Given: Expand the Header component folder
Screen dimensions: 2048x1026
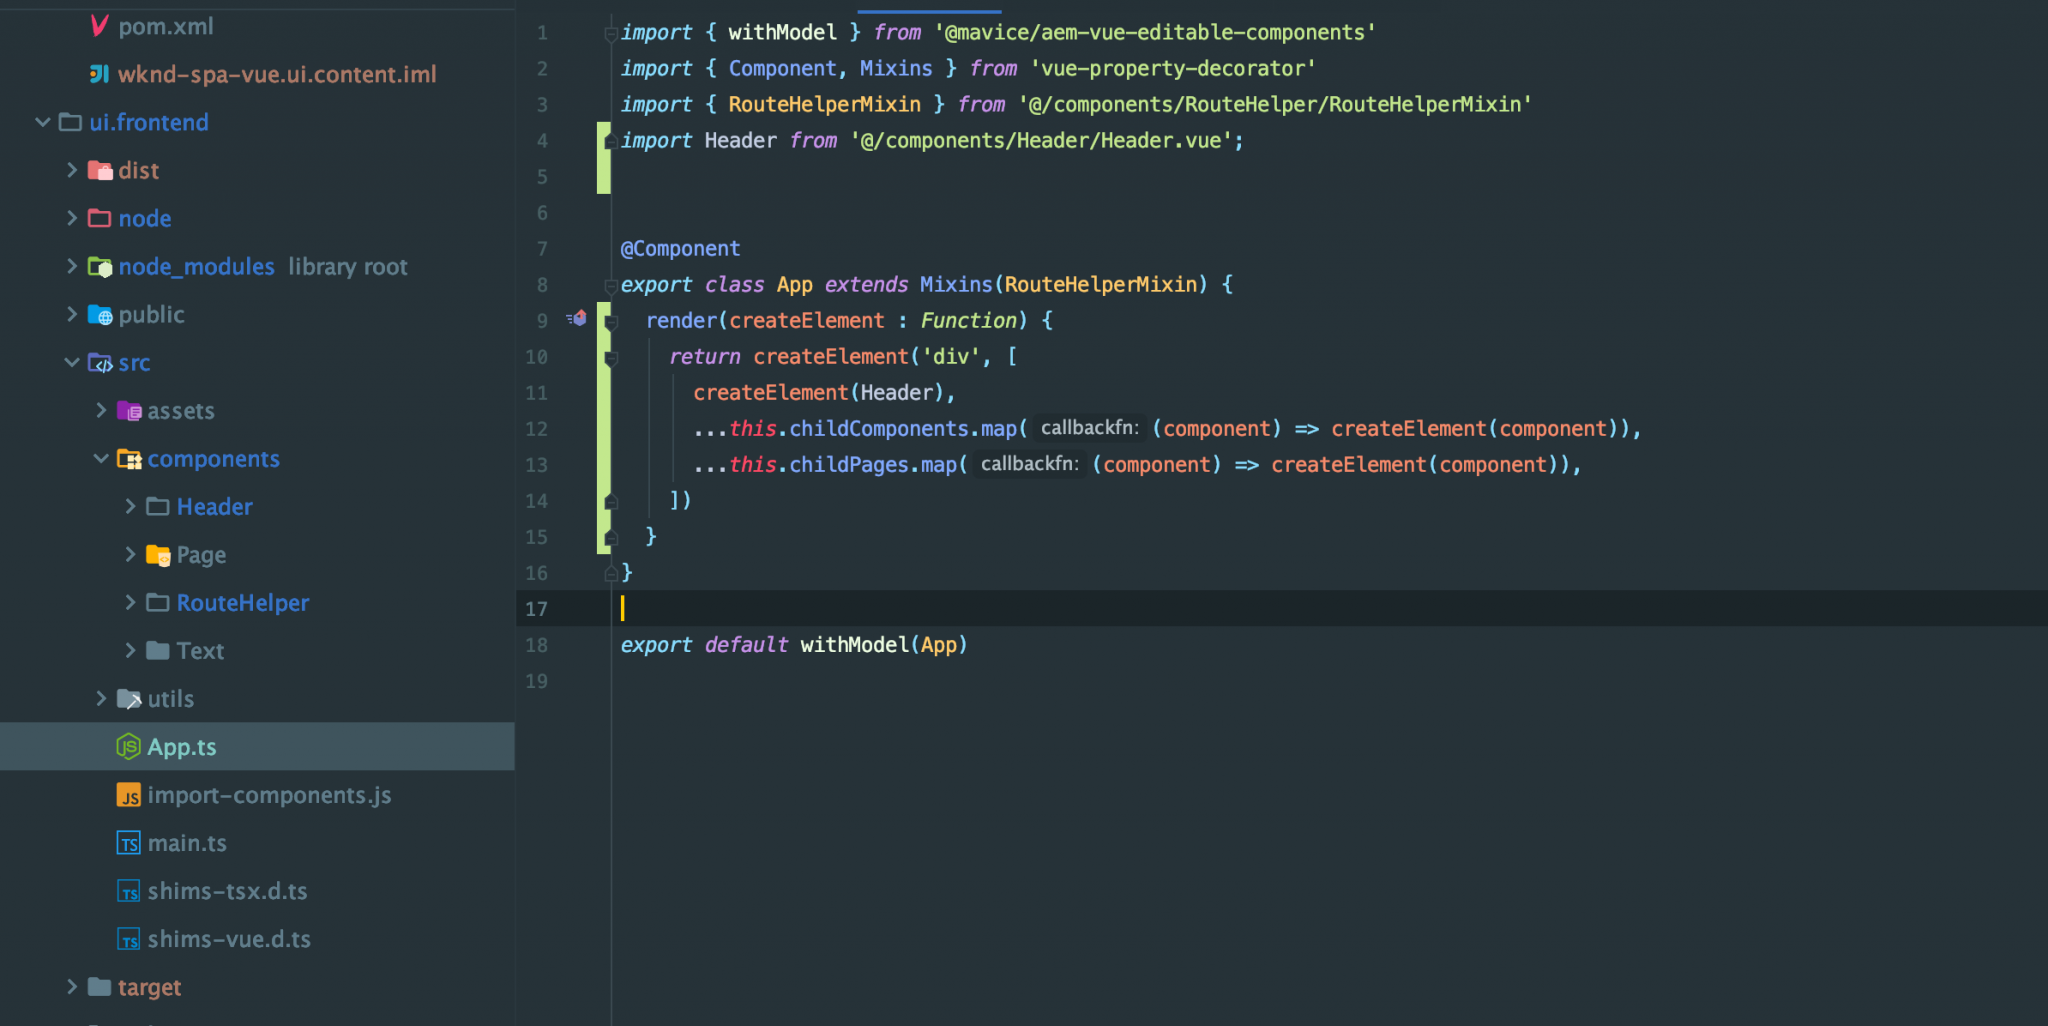Looking at the screenshot, I should click(130, 507).
